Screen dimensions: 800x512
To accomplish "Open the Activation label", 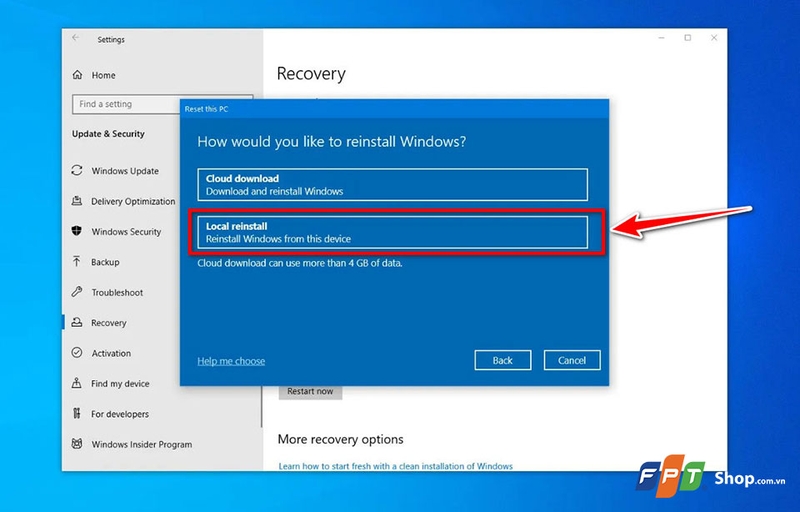I will tap(111, 353).
